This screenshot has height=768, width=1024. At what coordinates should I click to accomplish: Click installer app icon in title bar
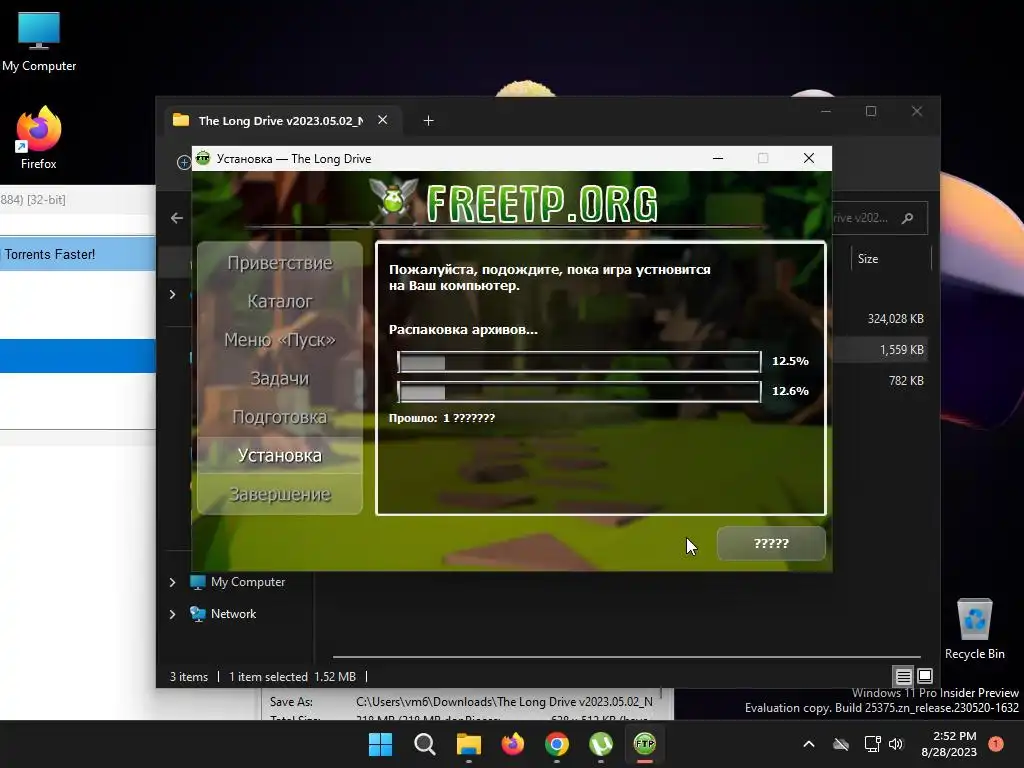point(203,158)
